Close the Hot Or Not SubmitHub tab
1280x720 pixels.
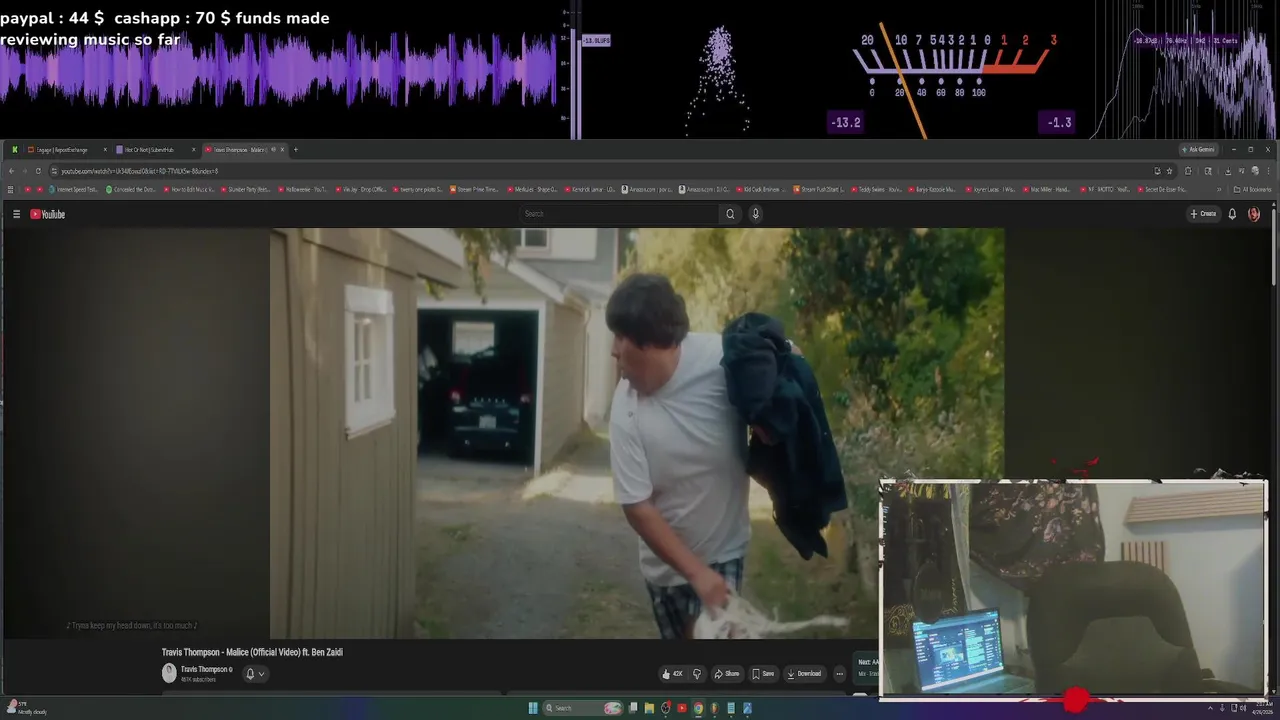pyautogui.click(x=193, y=150)
